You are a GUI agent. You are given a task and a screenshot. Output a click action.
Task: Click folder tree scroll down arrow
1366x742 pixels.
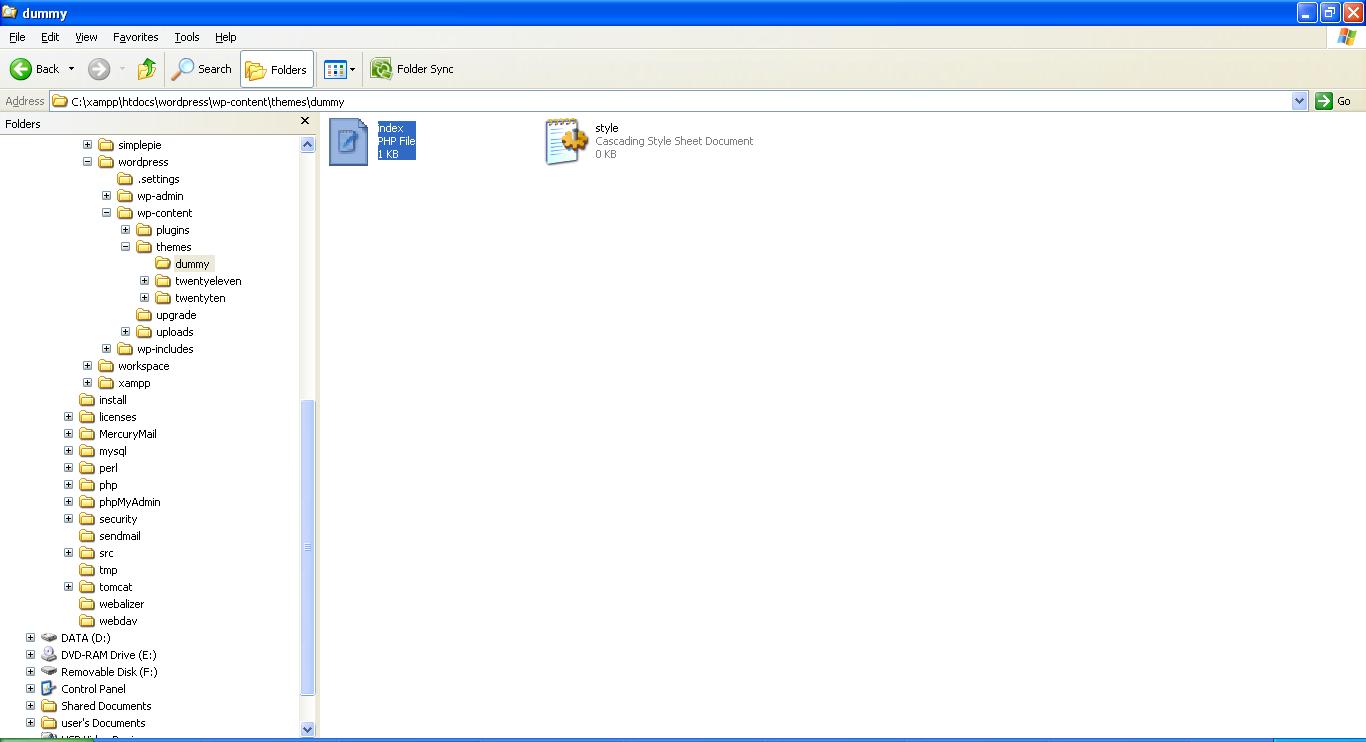(307, 729)
